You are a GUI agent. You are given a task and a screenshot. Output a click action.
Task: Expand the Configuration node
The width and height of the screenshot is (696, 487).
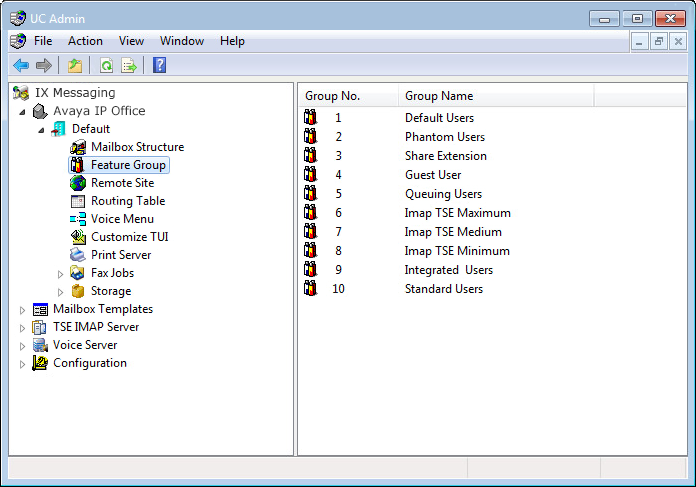coord(22,364)
